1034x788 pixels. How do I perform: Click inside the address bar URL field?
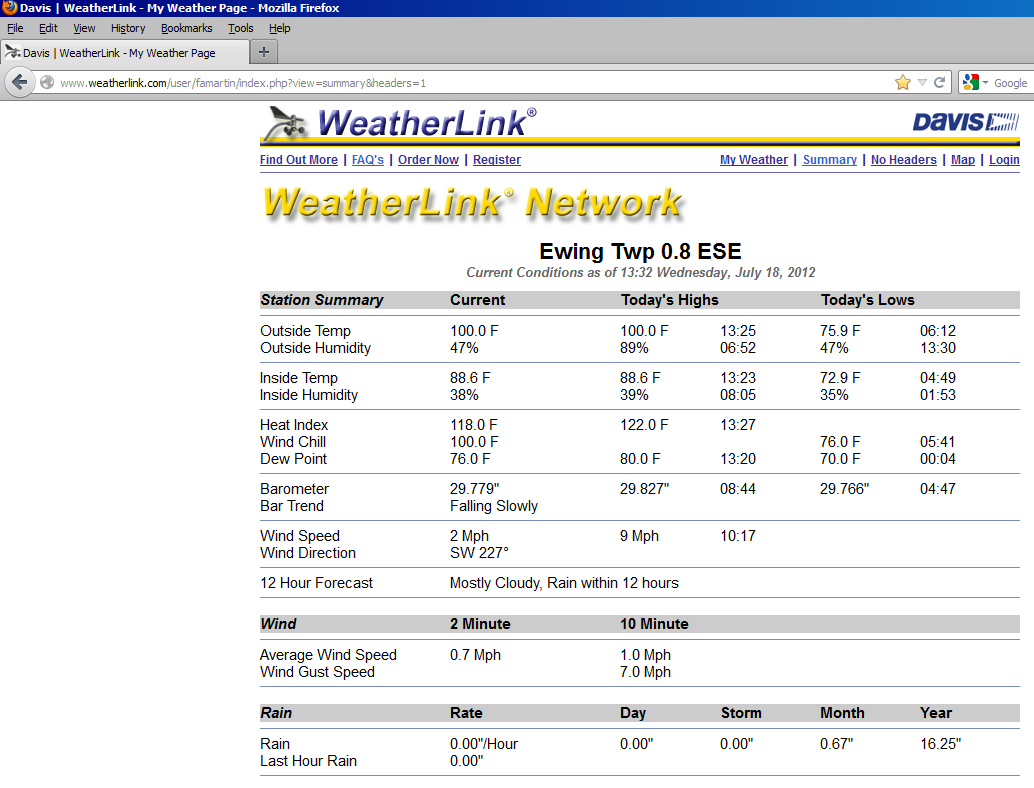pyautogui.click(x=450, y=83)
